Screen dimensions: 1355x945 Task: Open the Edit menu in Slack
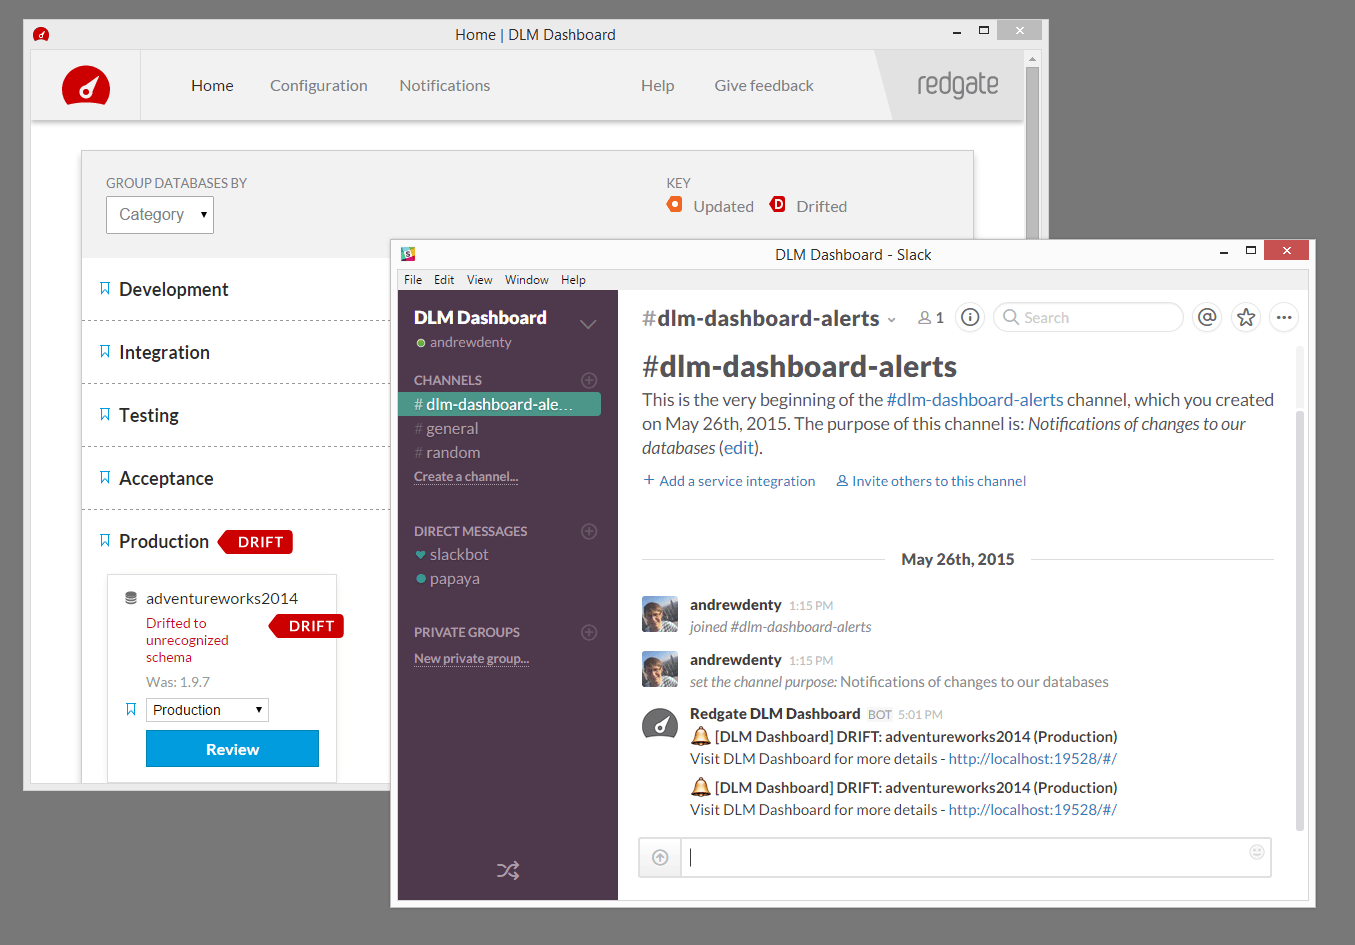pos(444,280)
